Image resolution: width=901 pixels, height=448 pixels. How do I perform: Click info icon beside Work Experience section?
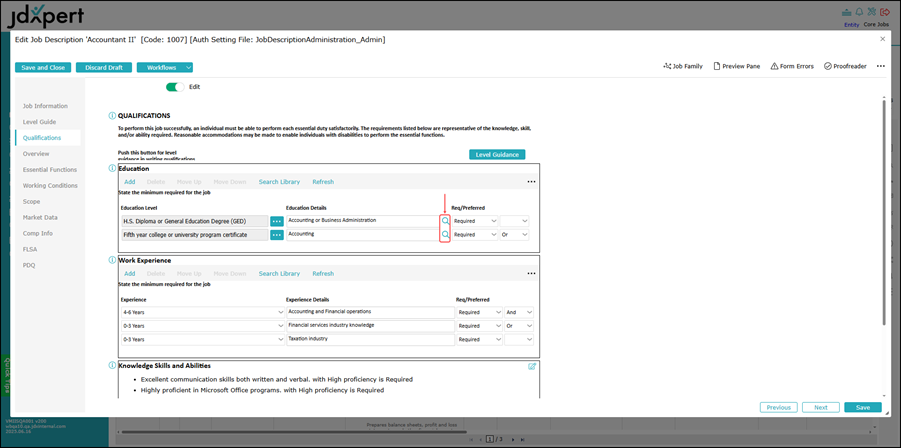[x=112, y=260]
